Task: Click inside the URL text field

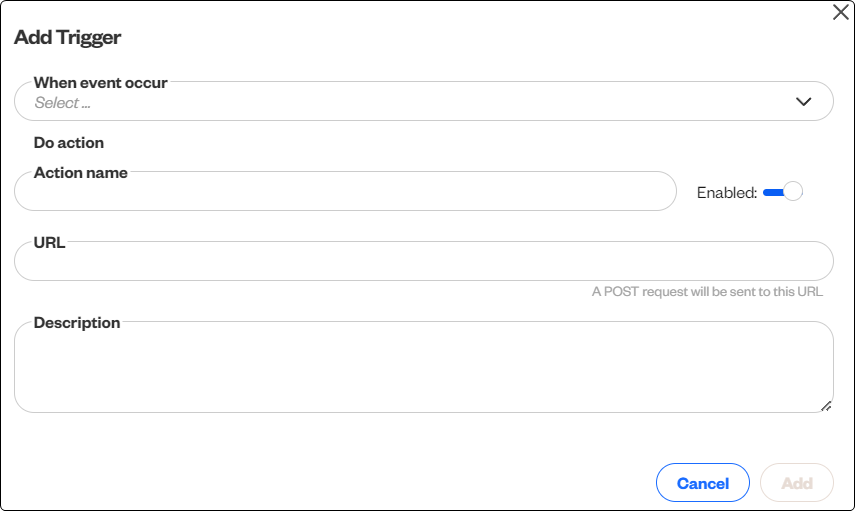Action: pyautogui.click(x=423, y=262)
